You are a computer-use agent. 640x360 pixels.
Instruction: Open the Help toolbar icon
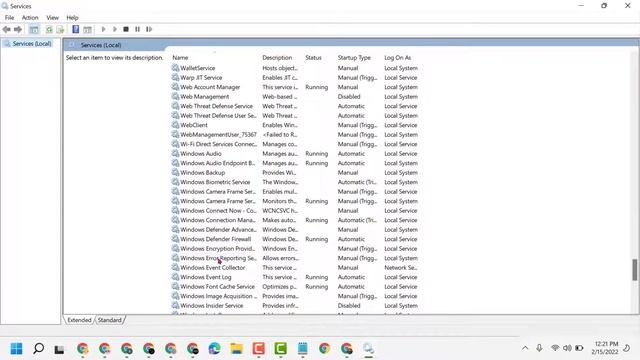point(76,29)
